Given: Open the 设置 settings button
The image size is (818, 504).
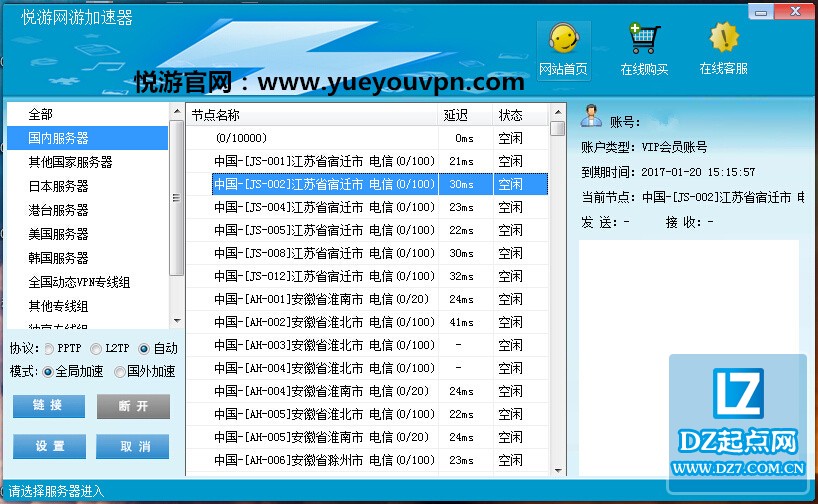Looking at the screenshot, I should pos(50,446).
